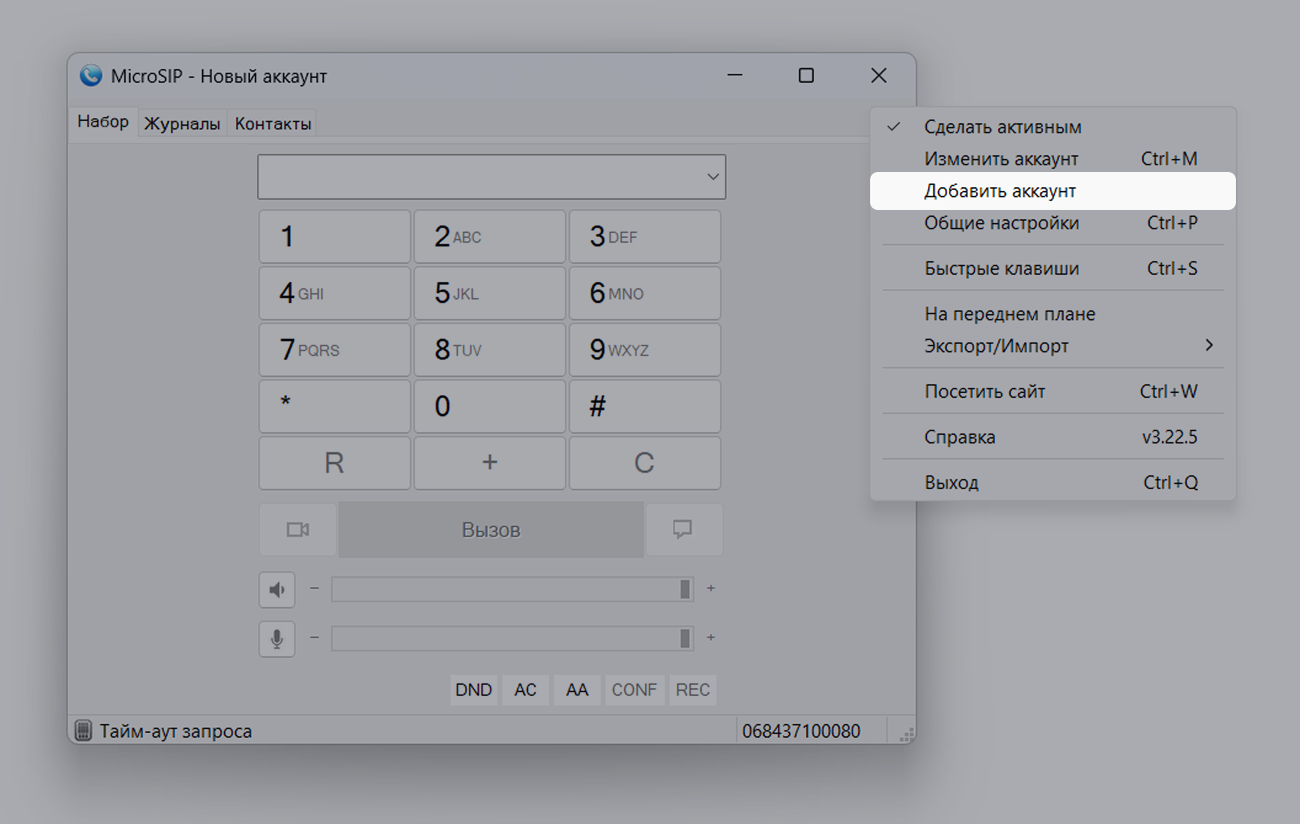This screenshot has width=1300, height=824.
Task: Adjust the speaker volume slider
Action: tap(513, 589)
